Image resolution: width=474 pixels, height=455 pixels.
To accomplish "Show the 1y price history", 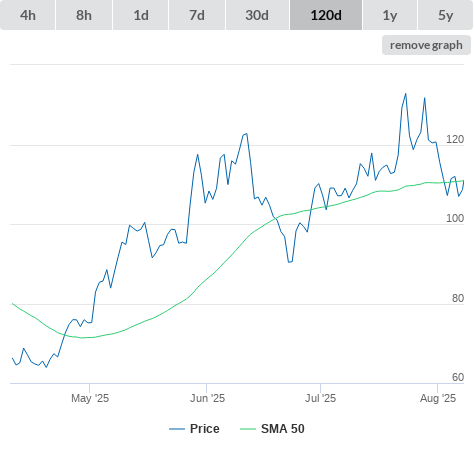I will tap(390, 15).
